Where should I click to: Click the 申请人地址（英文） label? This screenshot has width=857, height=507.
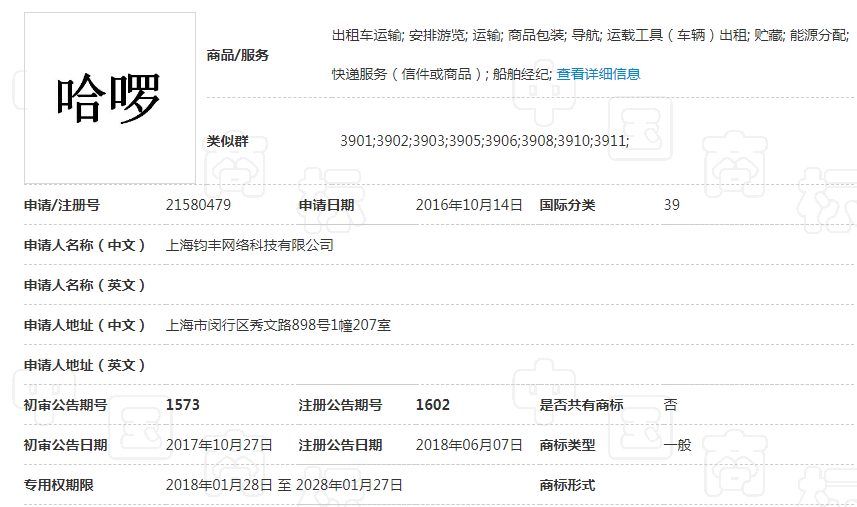[85, 365]
